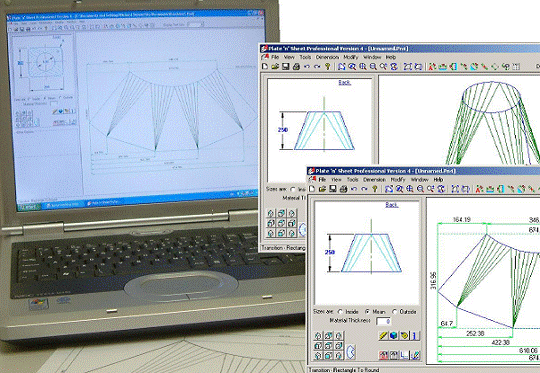
Task: Click the curved cone-pattern shape icon
Action: tap(351, 352)
